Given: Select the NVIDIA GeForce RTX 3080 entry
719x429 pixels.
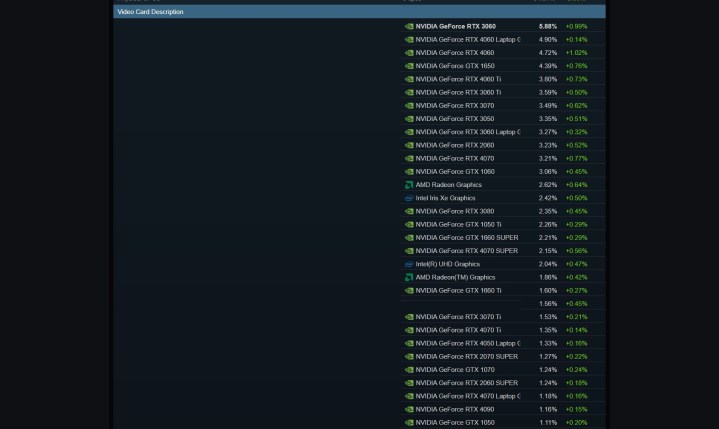Looking at the screenshot, I should tap(454, 211).
